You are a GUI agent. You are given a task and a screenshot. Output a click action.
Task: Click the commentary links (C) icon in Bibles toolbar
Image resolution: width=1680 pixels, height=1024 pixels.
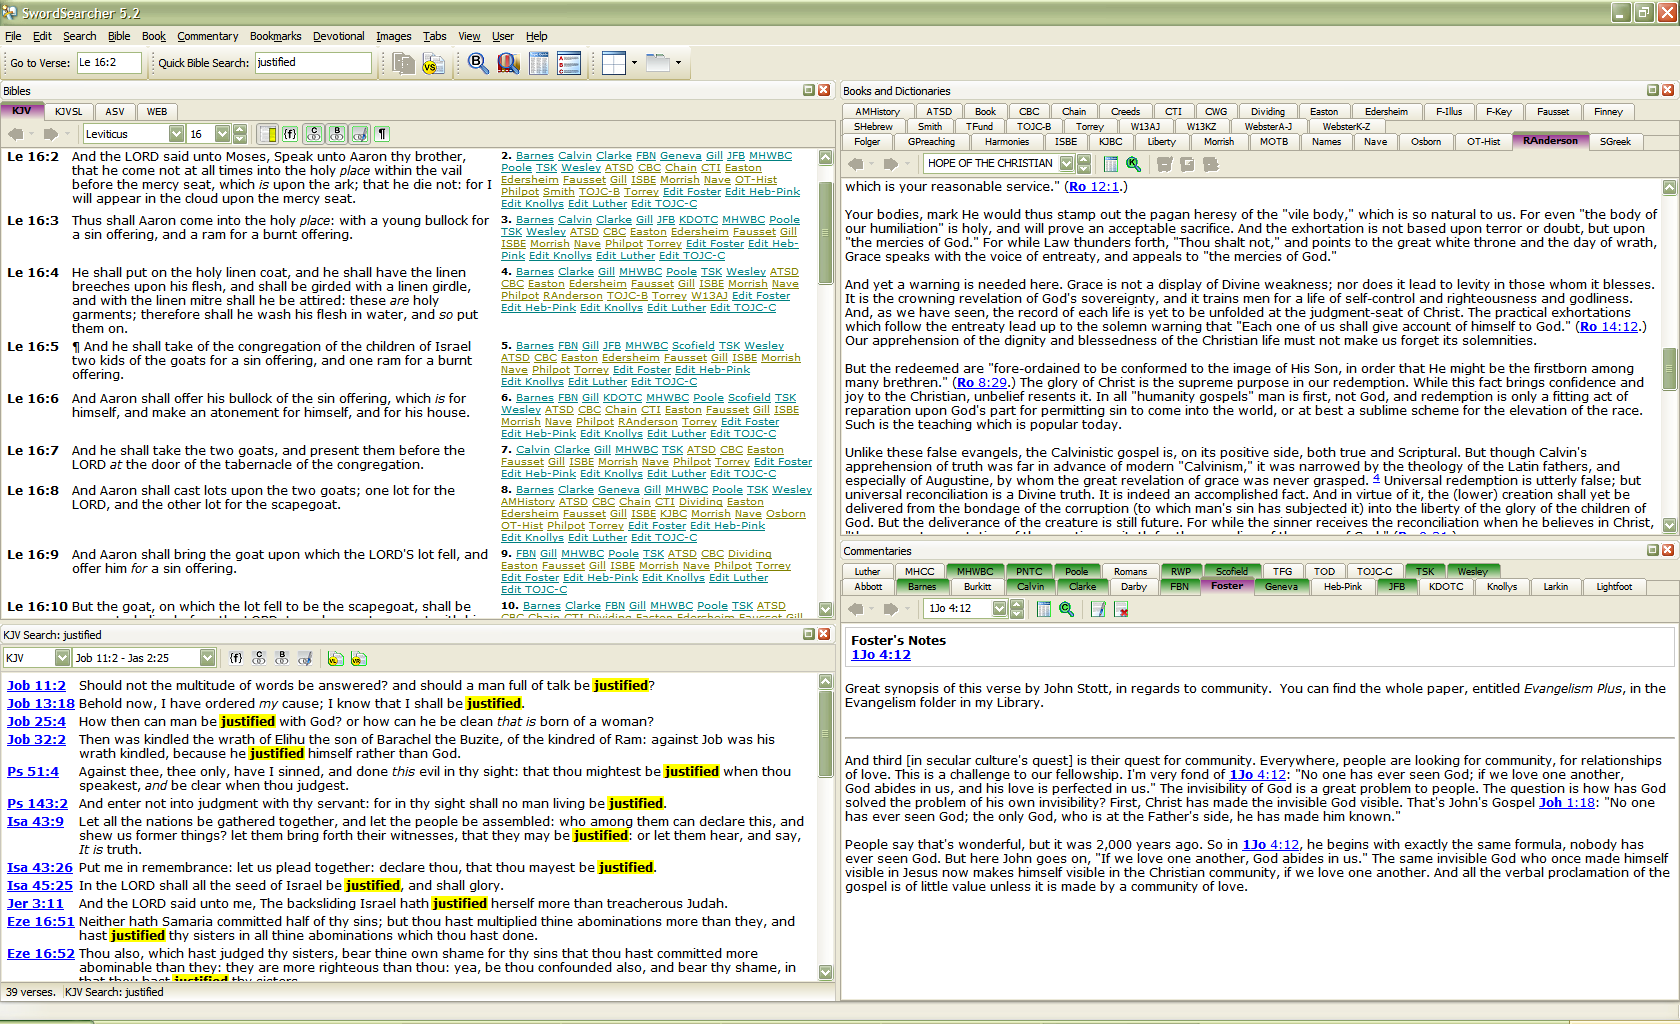pyautogui.click(x=314, y=134)
